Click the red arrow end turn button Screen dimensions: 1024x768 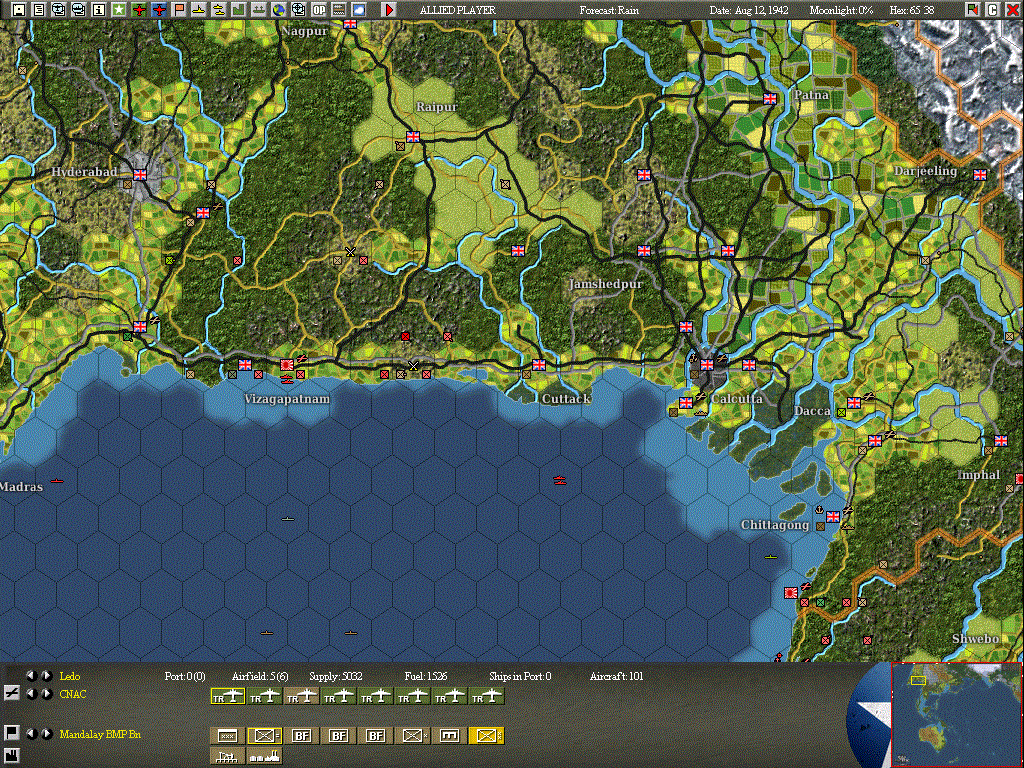(389, 10)
